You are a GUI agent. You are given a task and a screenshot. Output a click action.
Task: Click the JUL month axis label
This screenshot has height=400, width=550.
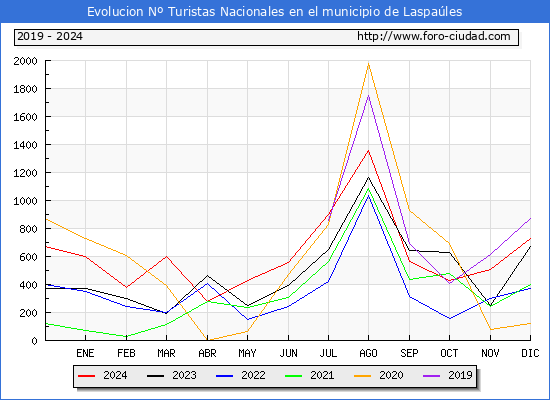[328, 353]
